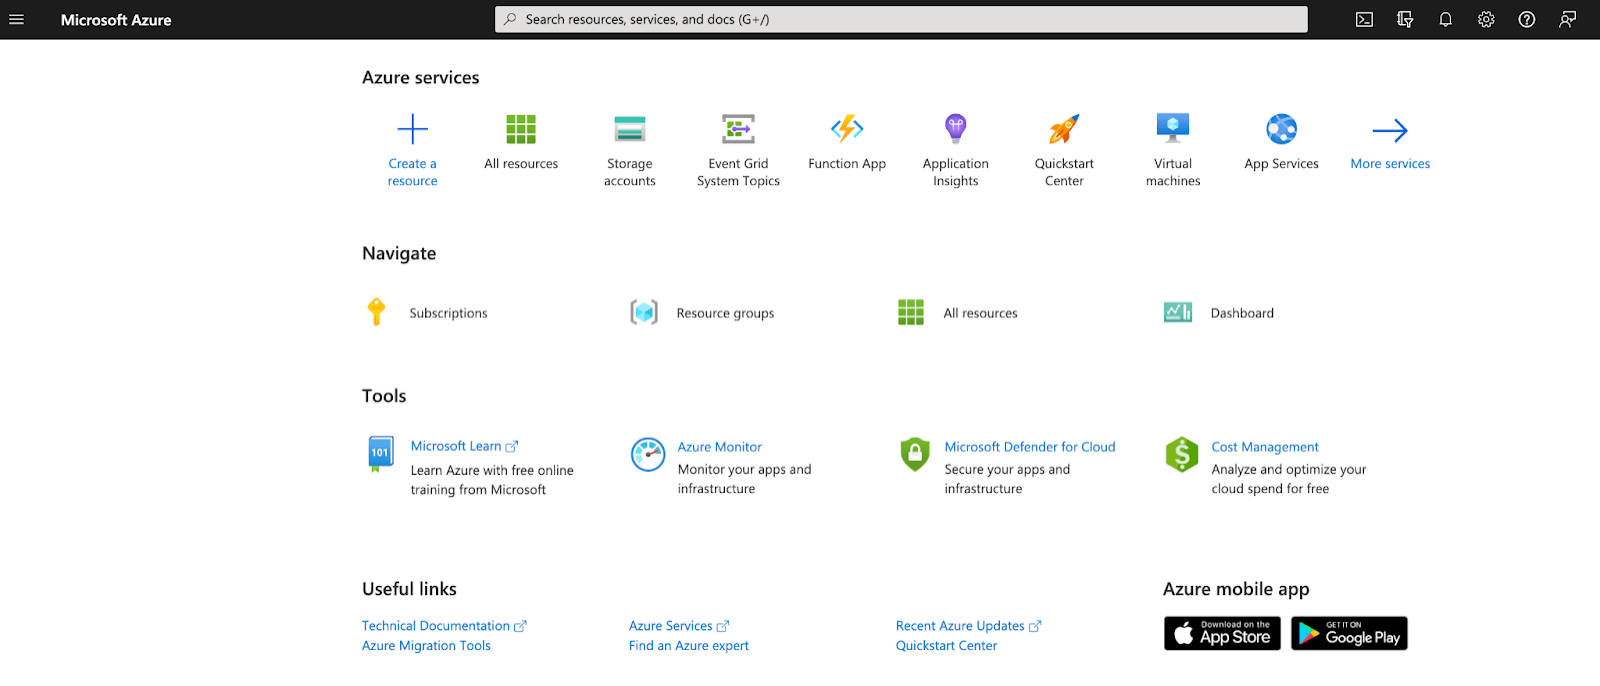Image resolution: width=1600 pixels, height=686 pixels.
Task: Open the Notifications bell
Action: 1445,19
